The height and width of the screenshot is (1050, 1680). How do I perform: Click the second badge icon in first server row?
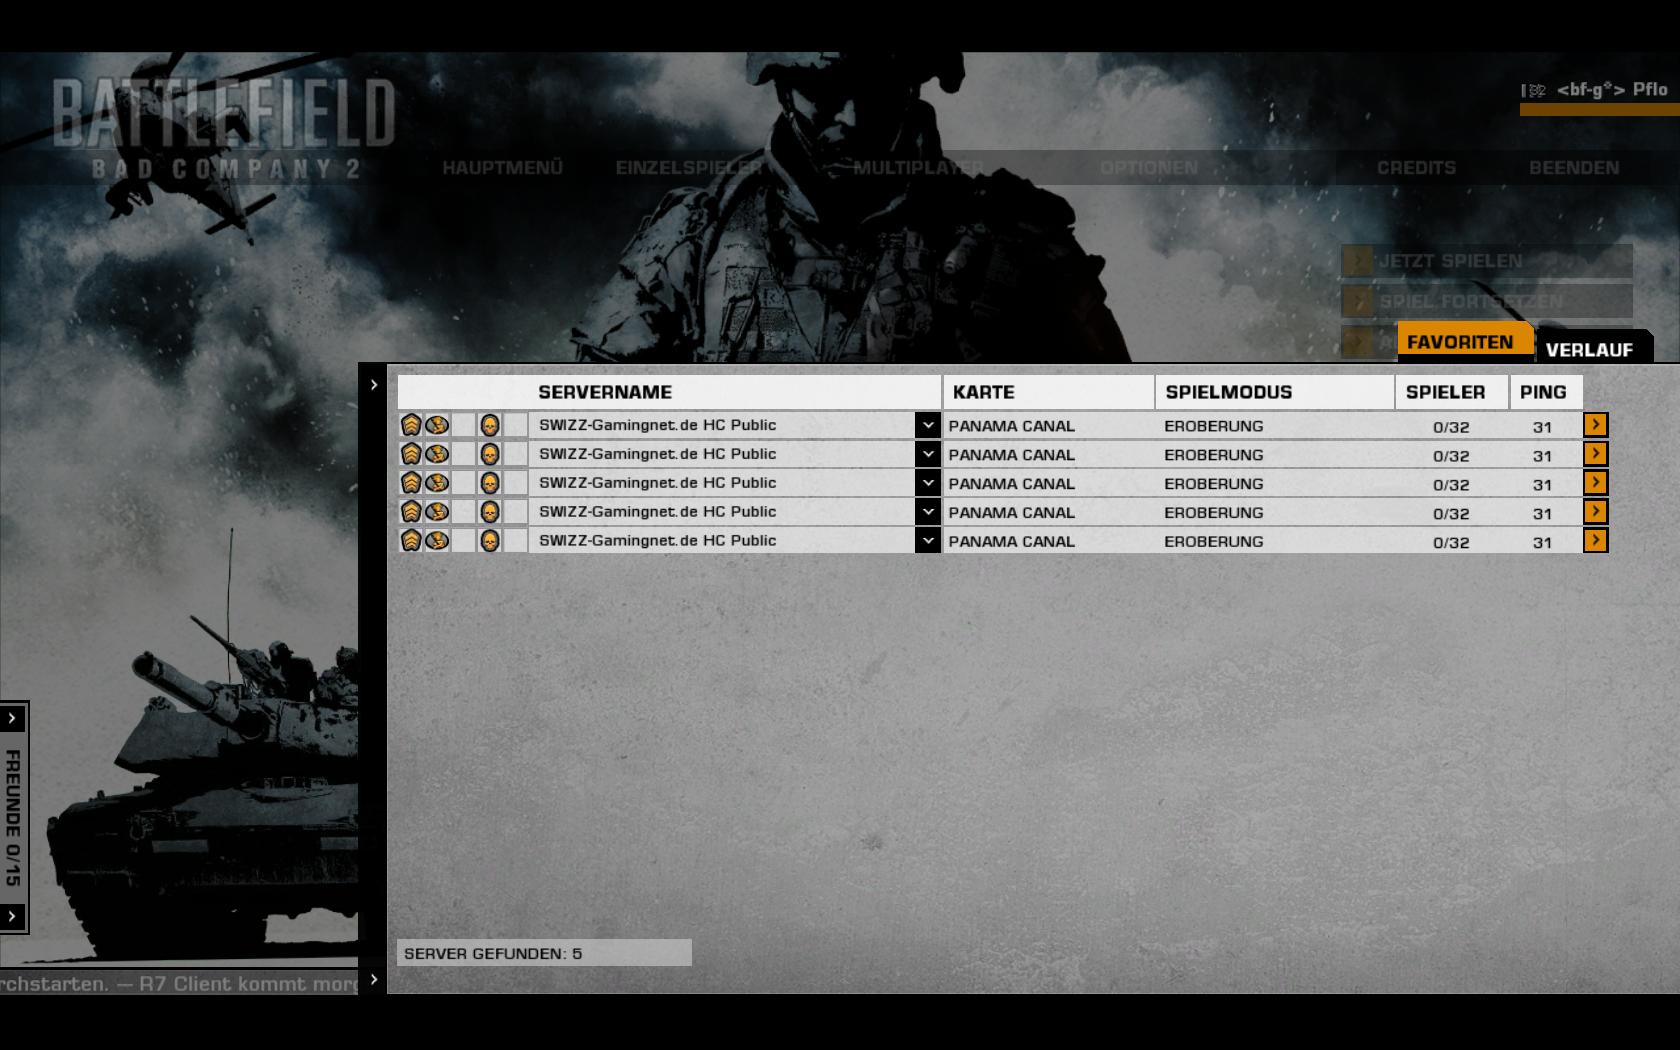pyautogui.click(x=437, y=425)
